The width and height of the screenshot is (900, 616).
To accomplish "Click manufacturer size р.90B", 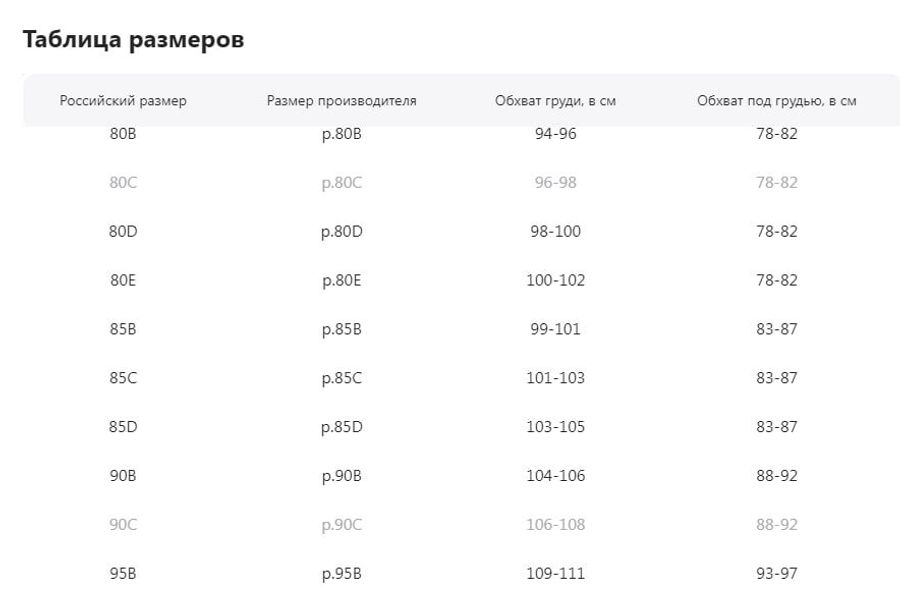I will (x=342, y=476).
